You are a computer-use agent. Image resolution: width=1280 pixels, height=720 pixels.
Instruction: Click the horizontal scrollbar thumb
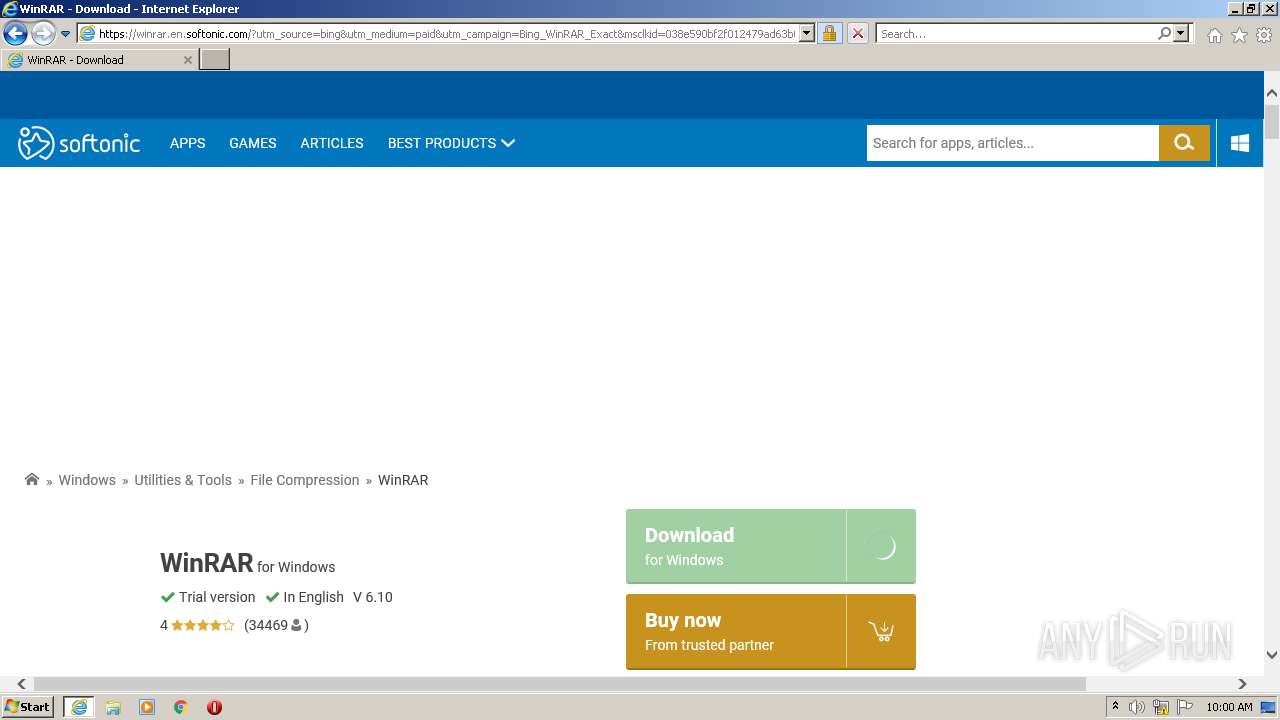pyautogui.click(x=560, y=684)
